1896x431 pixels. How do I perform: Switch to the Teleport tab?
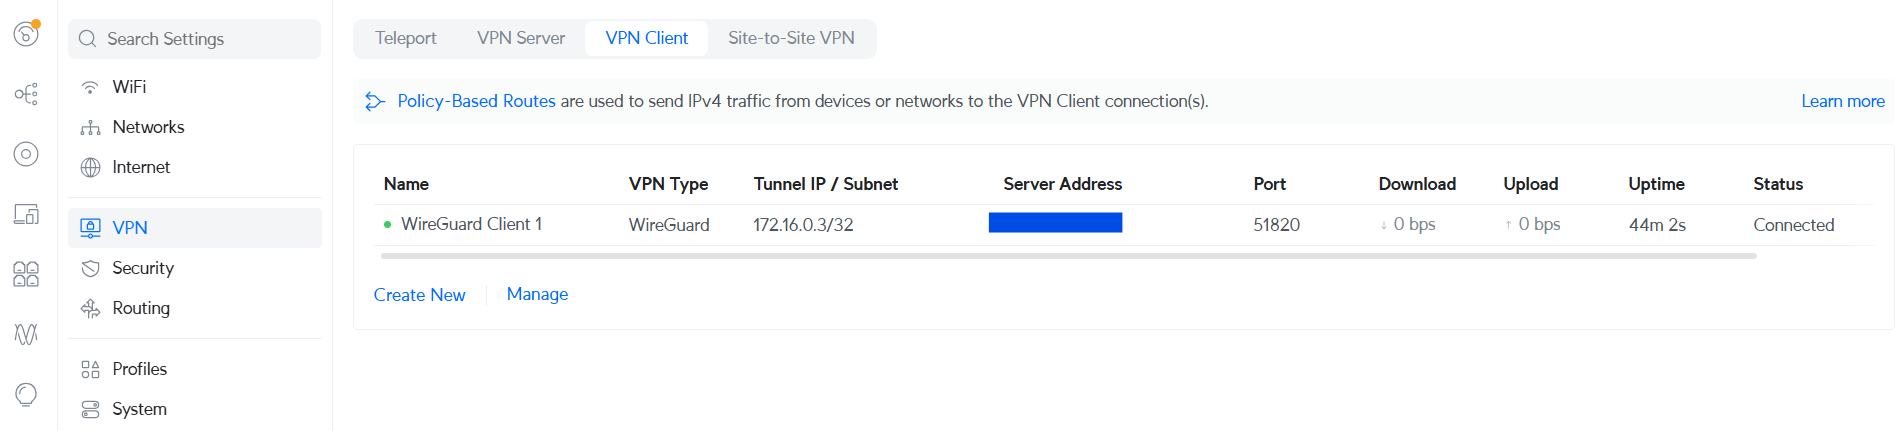tap(405, 38)
